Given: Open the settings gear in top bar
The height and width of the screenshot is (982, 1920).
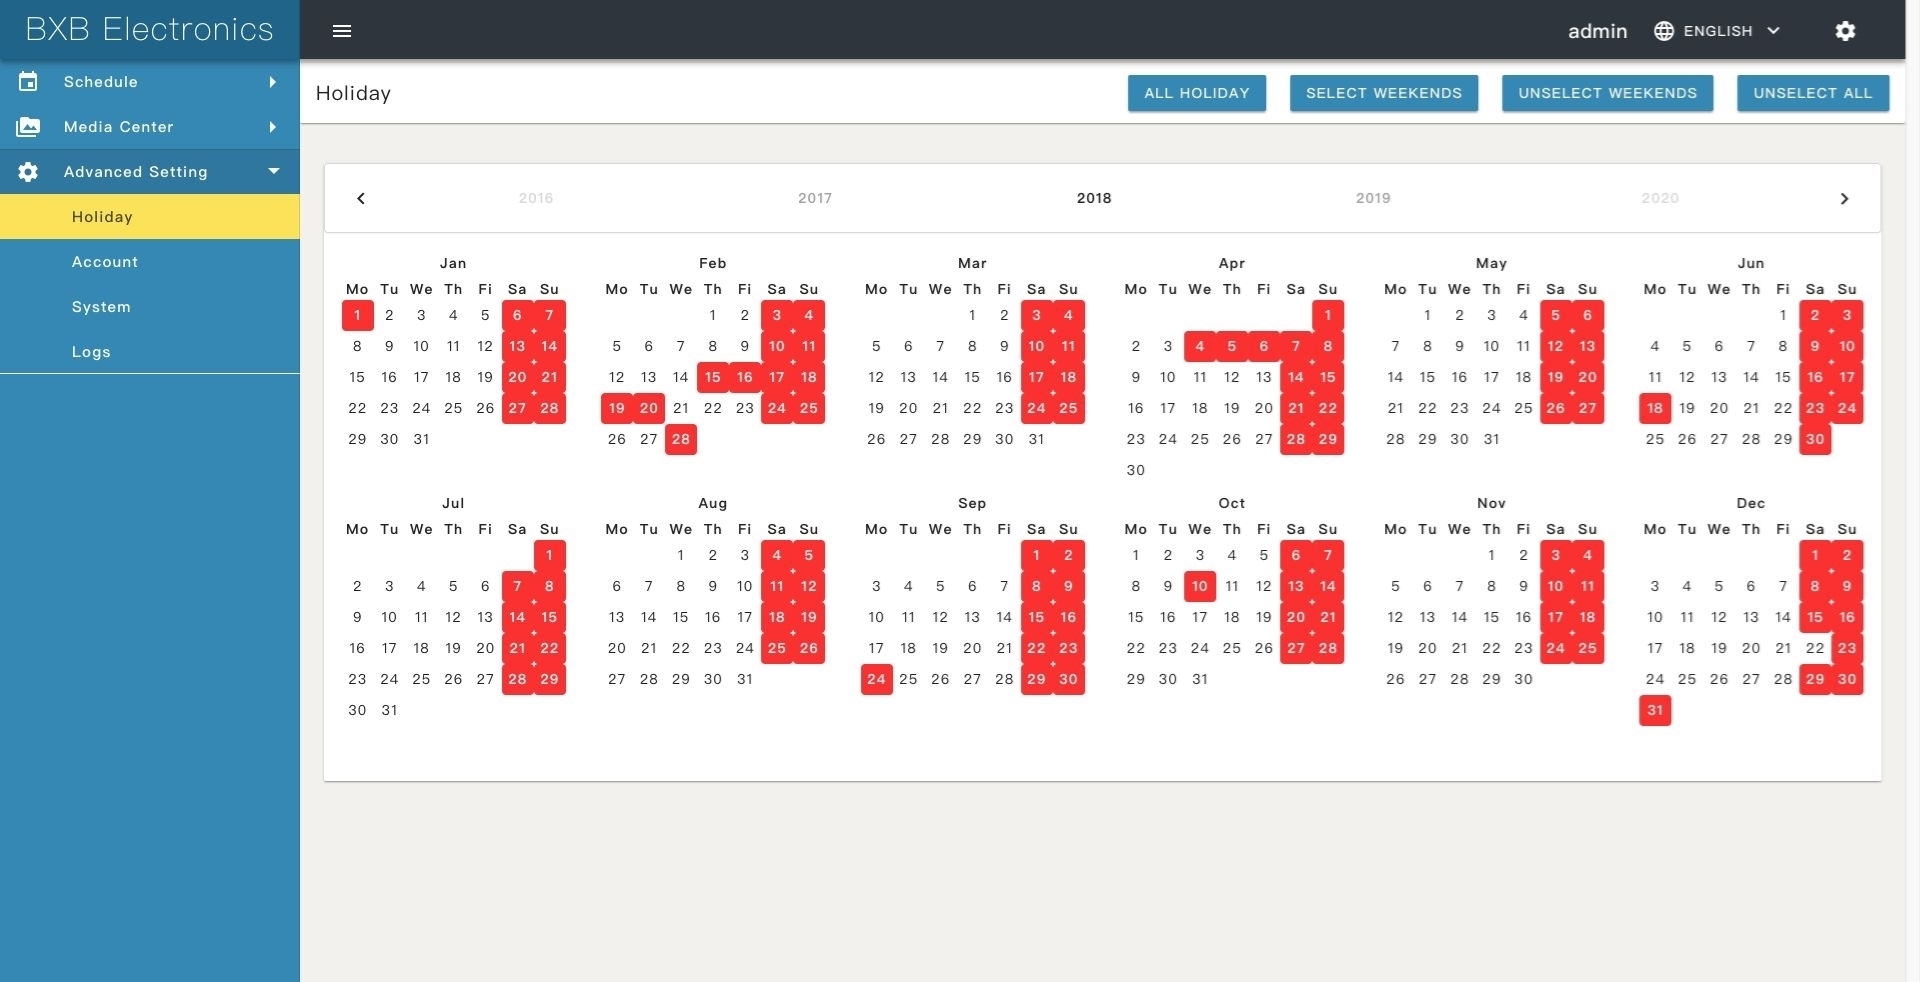Looking at the screenshot, I should 1845,31.
